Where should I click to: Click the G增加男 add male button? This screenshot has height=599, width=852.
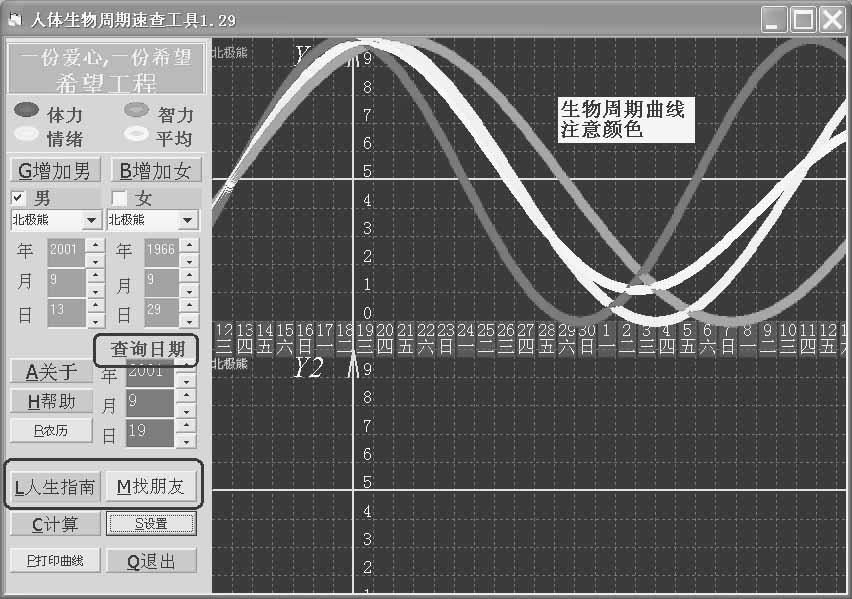[54, 169]
